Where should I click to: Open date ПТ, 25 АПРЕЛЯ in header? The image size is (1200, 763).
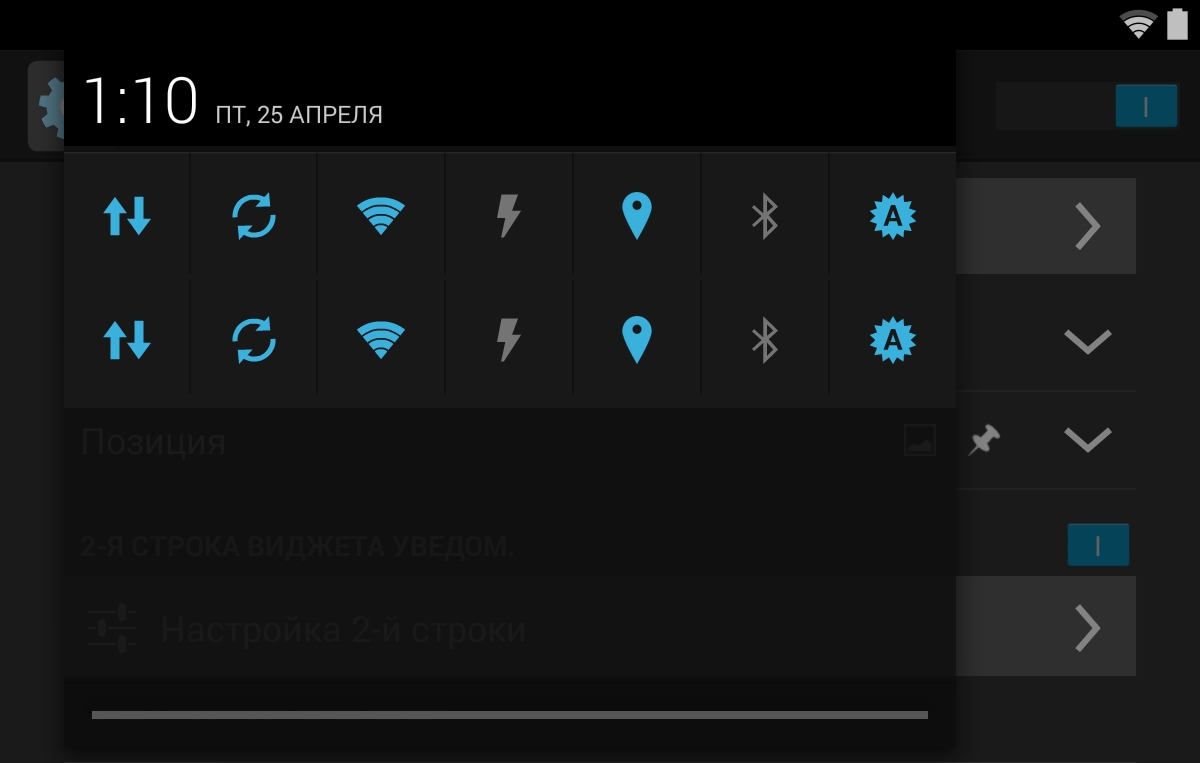point(299,115)
